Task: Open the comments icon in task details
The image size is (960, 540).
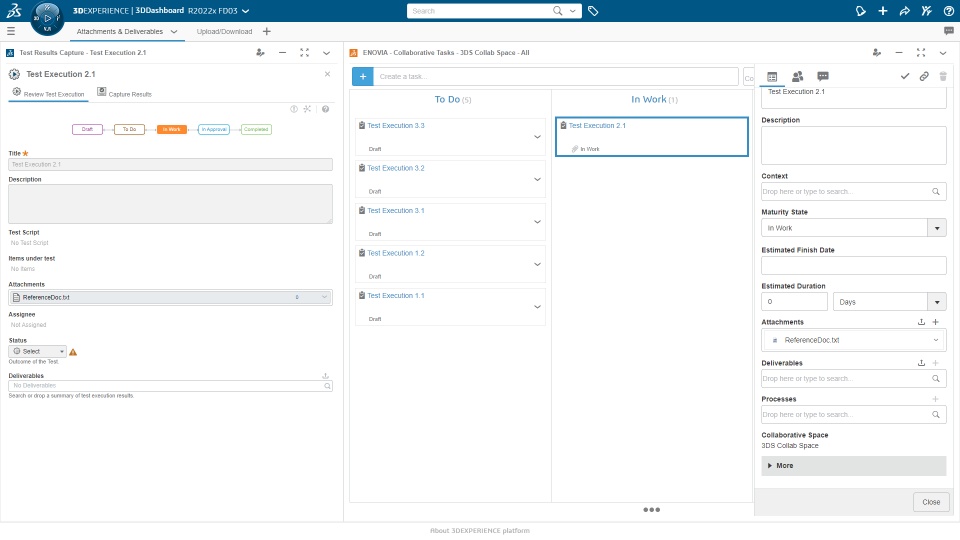Action: [x=822, y=77]
